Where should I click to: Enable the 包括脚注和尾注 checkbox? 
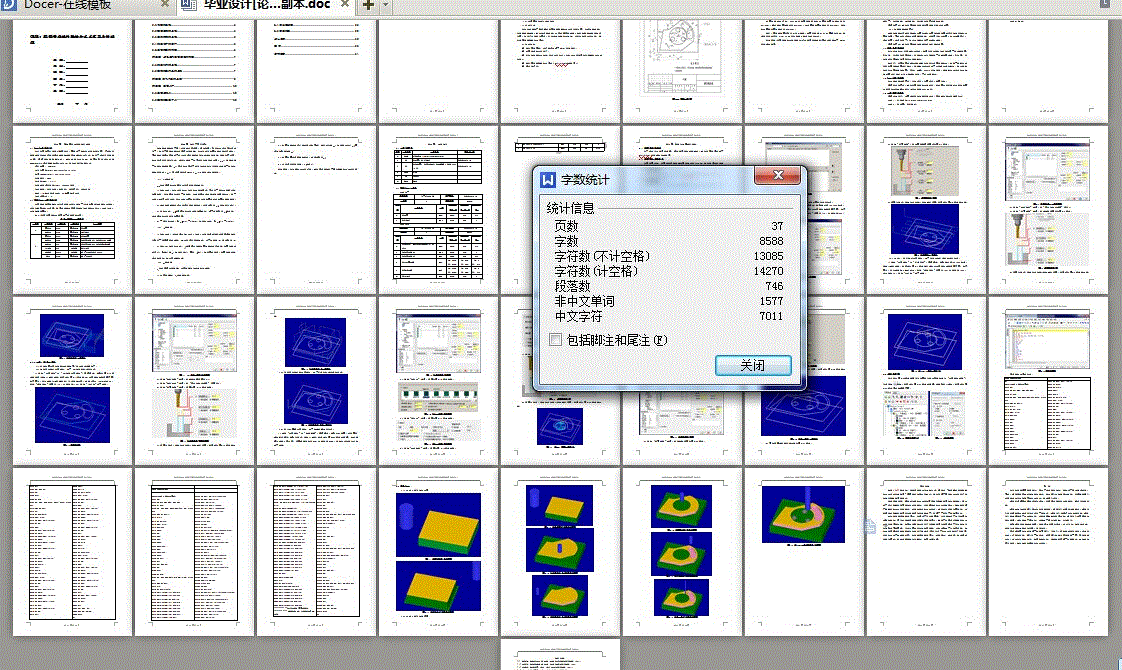click(x=555, y=339)
